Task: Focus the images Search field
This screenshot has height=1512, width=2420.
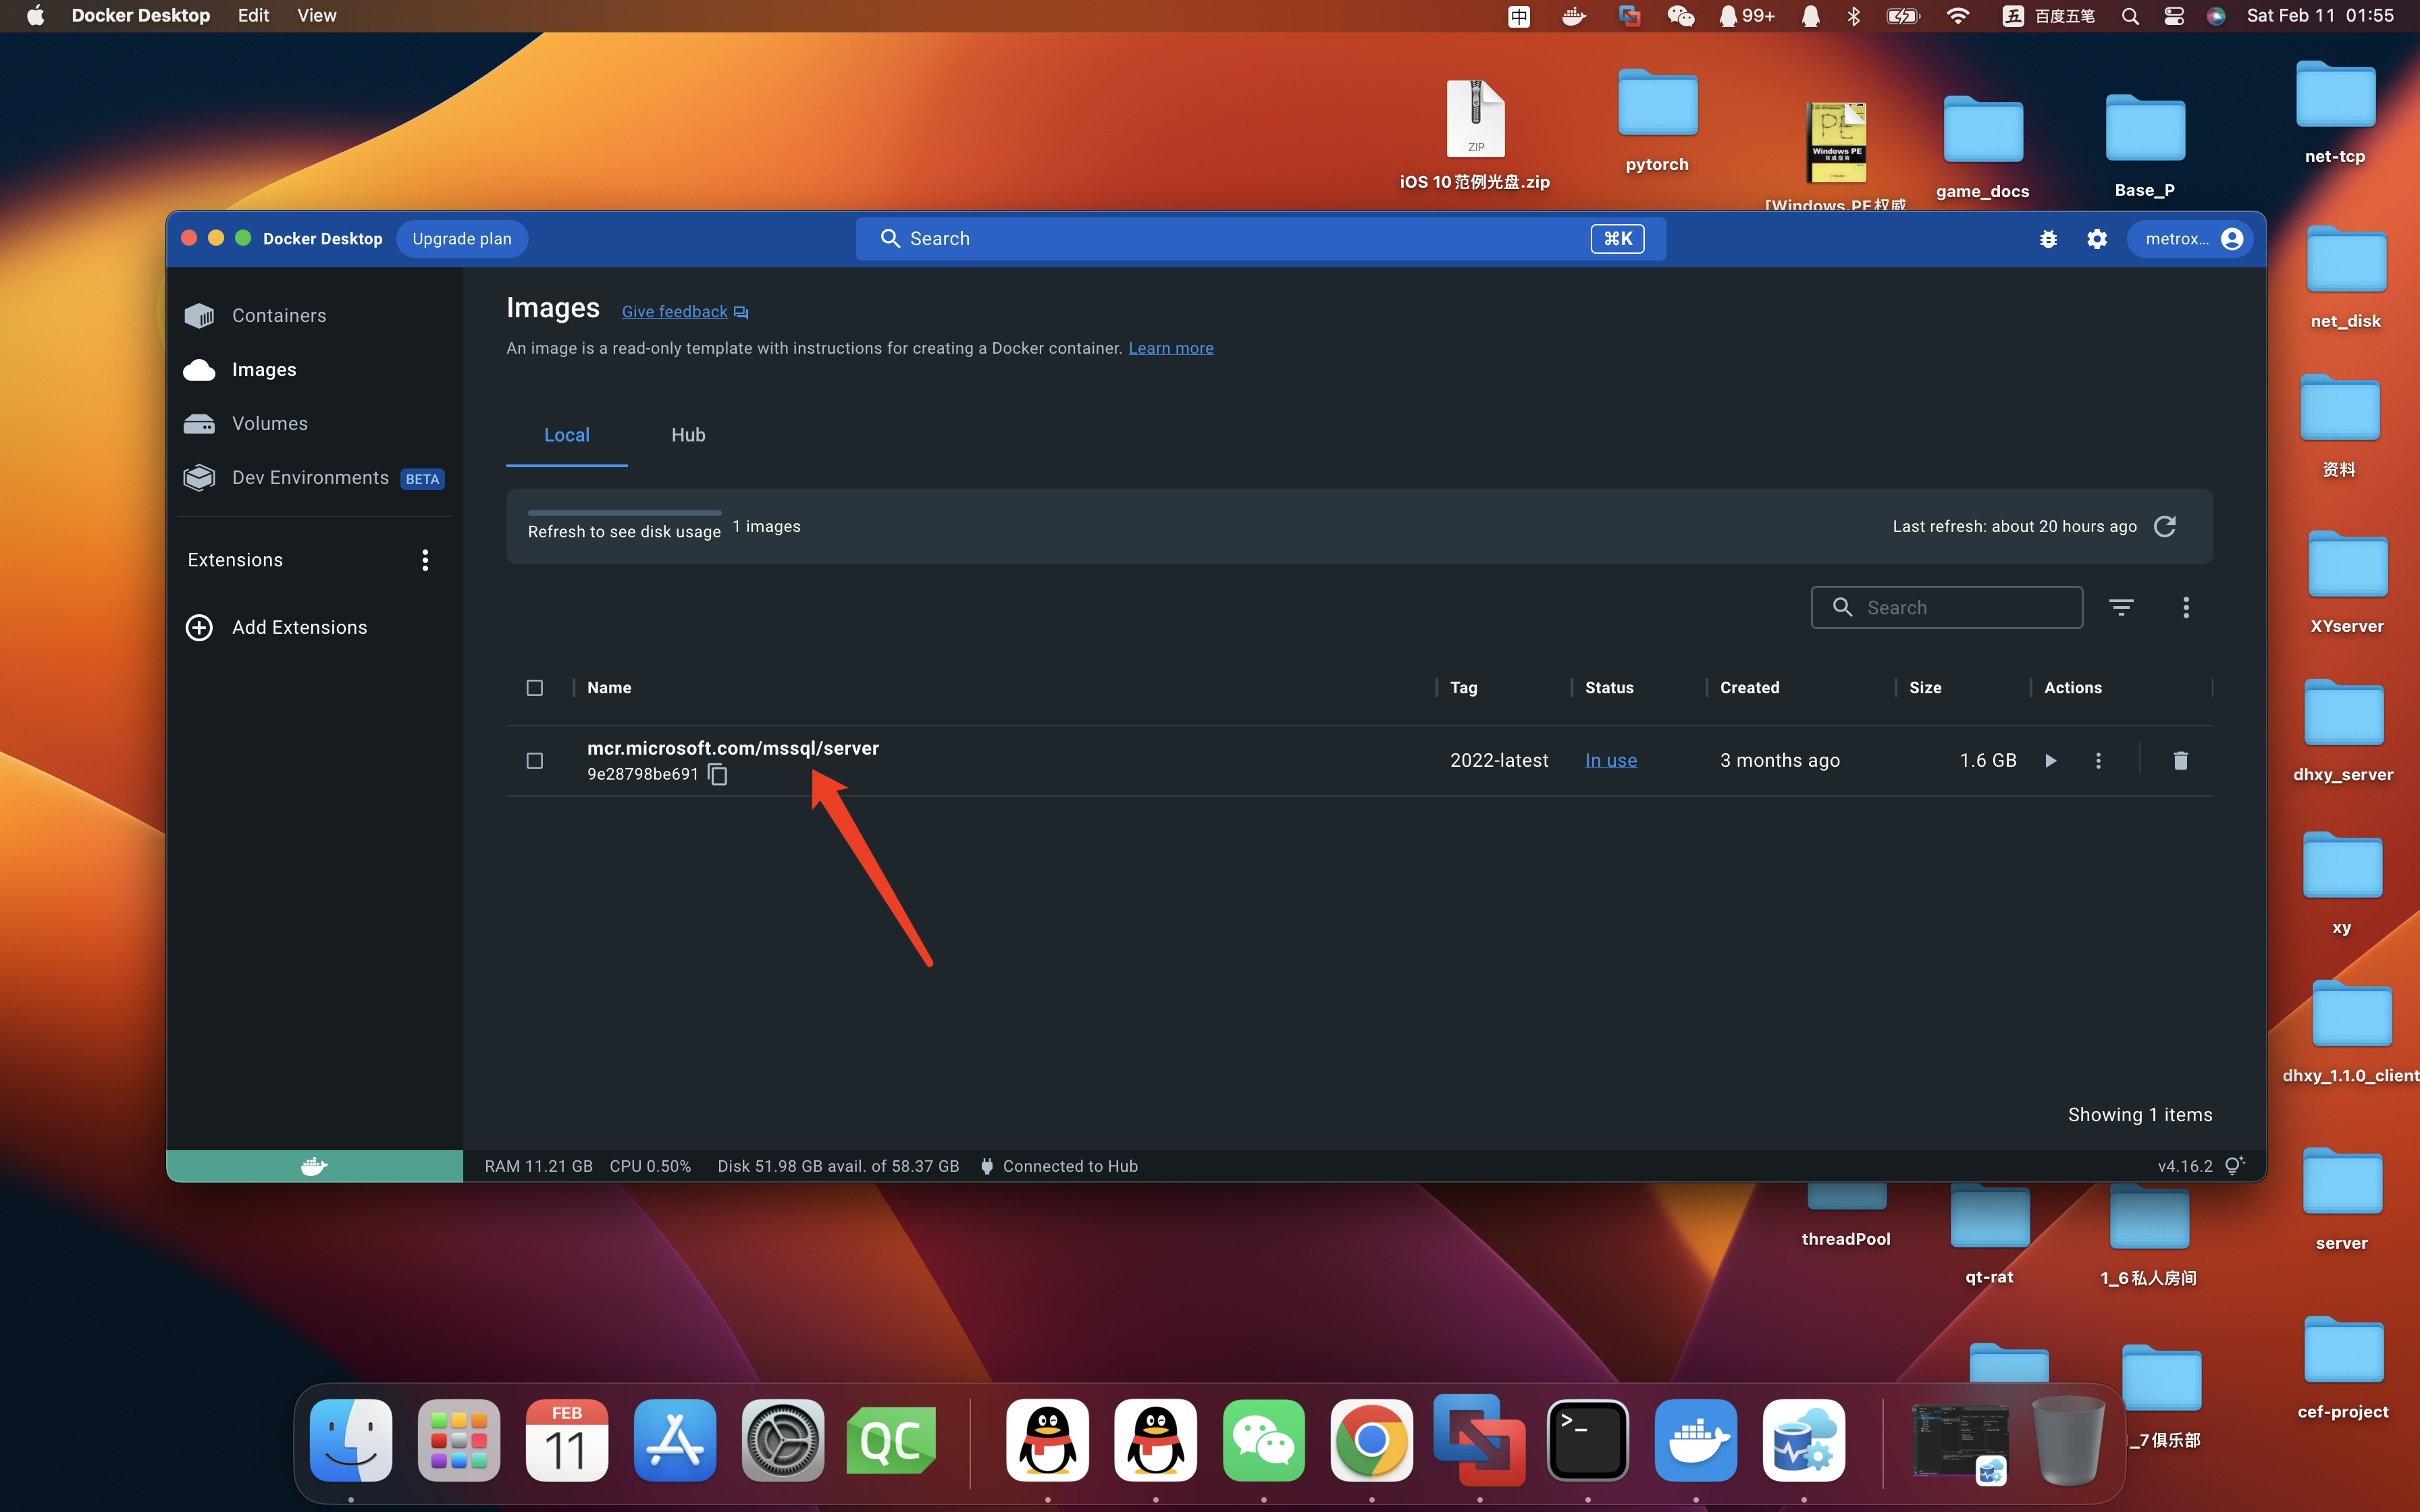Action: click(1946, 607)
